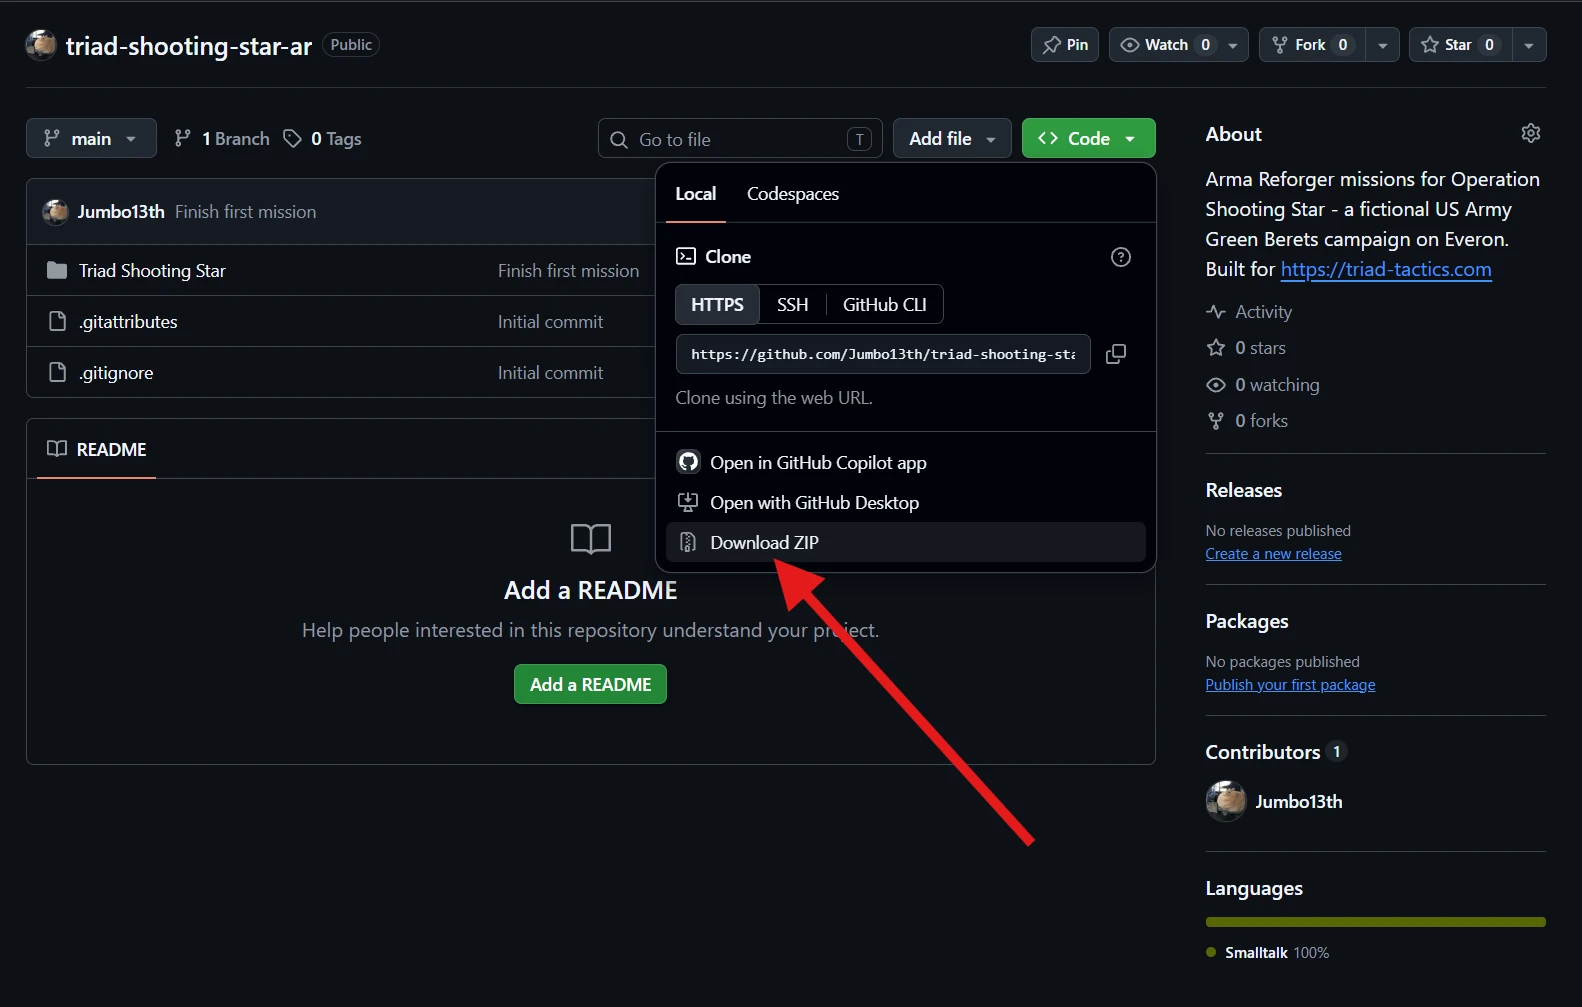Click the clone help question mark icon
This screenshot has width=1582, height=1007.
pos(1121,257)
